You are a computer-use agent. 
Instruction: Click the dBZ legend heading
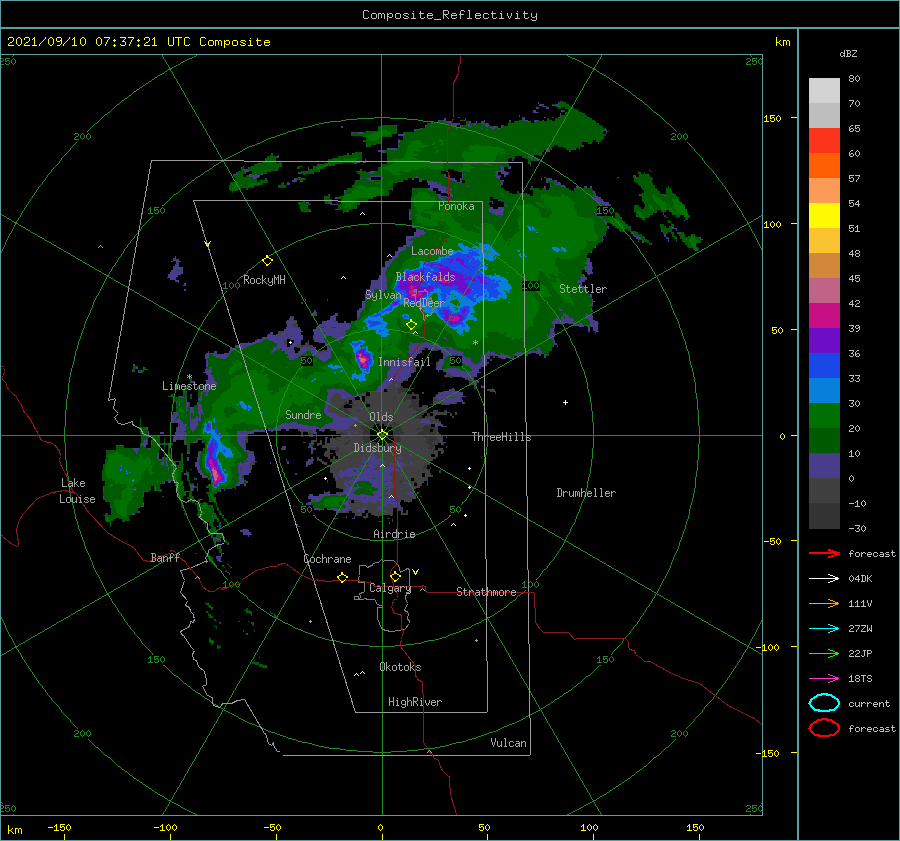(x=848, y=53)
